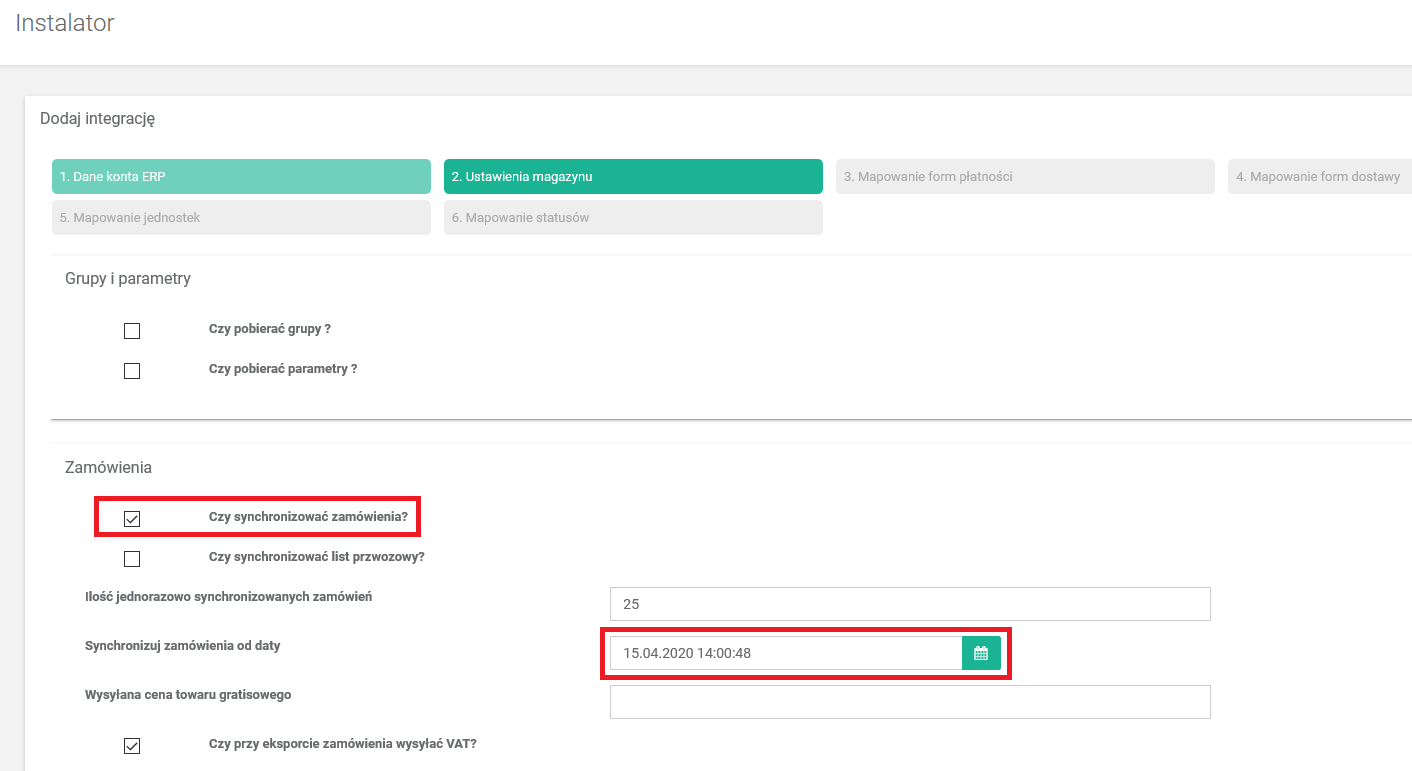Uncheck 'Czy synchronizować zamówienia' checkbox
The height and width of the screenshot is (771, 1412).
tap(132, 519)
